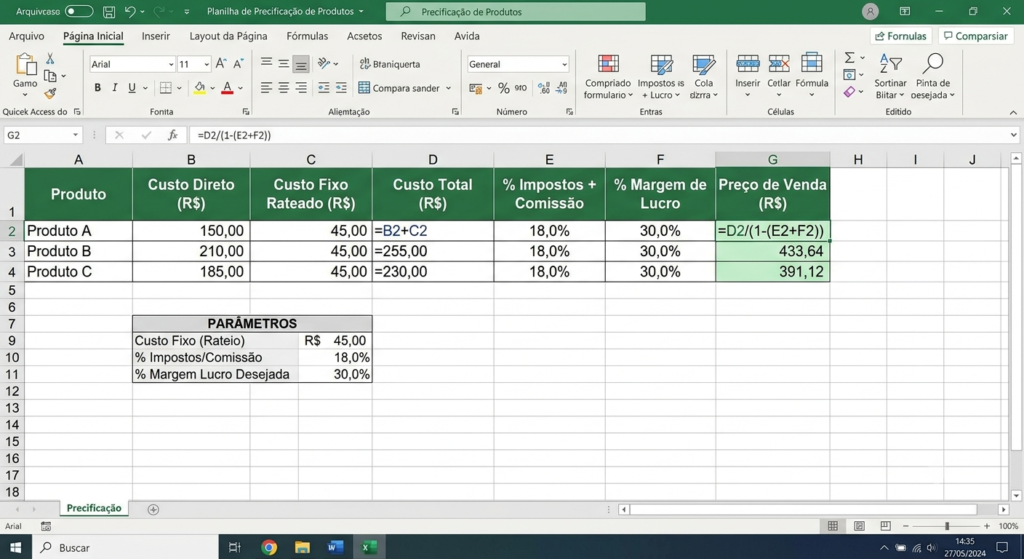
Task: Click the Fórmula format cells icon
Action: (811, 63)
